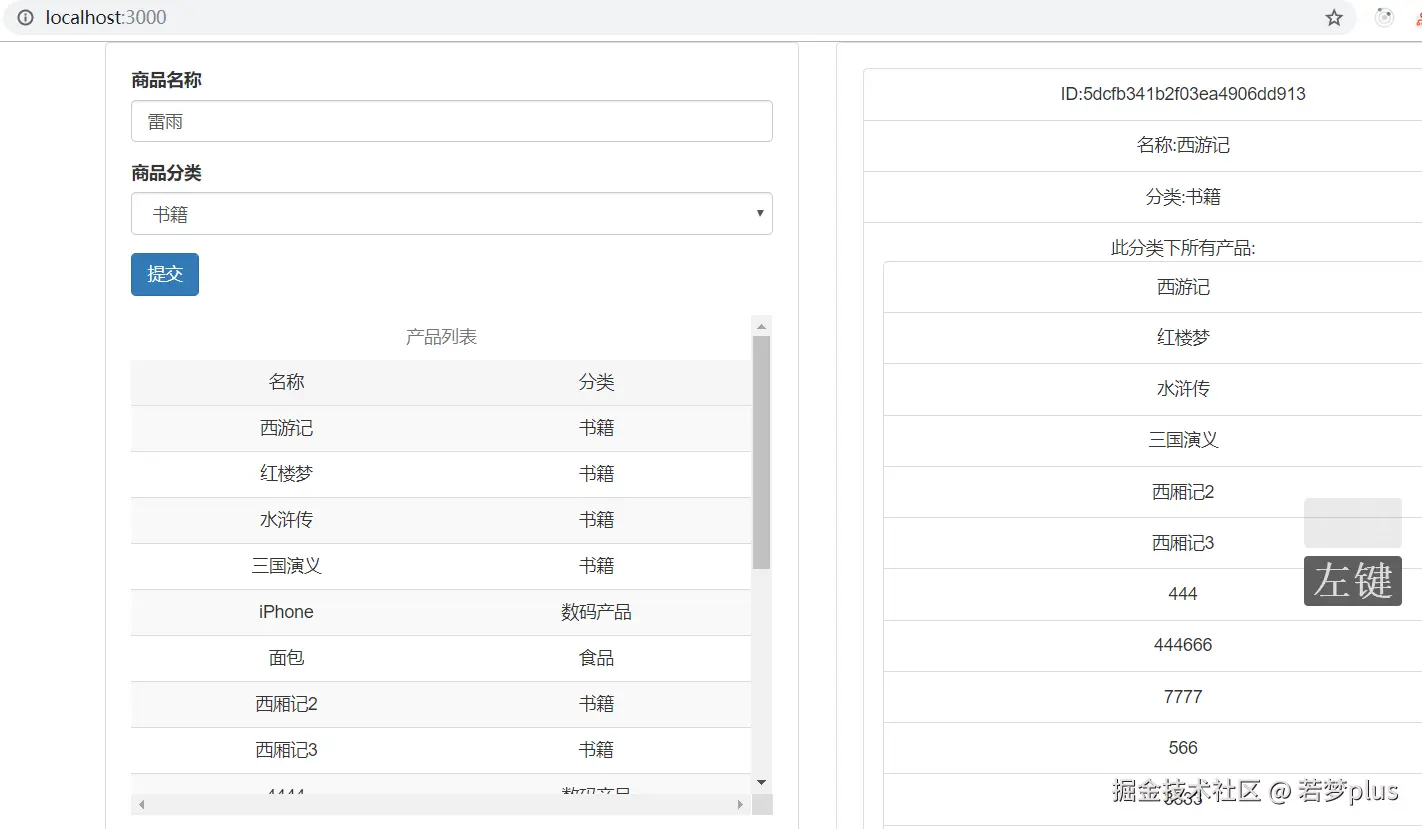
Task: Click the dropdown arrow next to 书籍
Action: point(759,213)
